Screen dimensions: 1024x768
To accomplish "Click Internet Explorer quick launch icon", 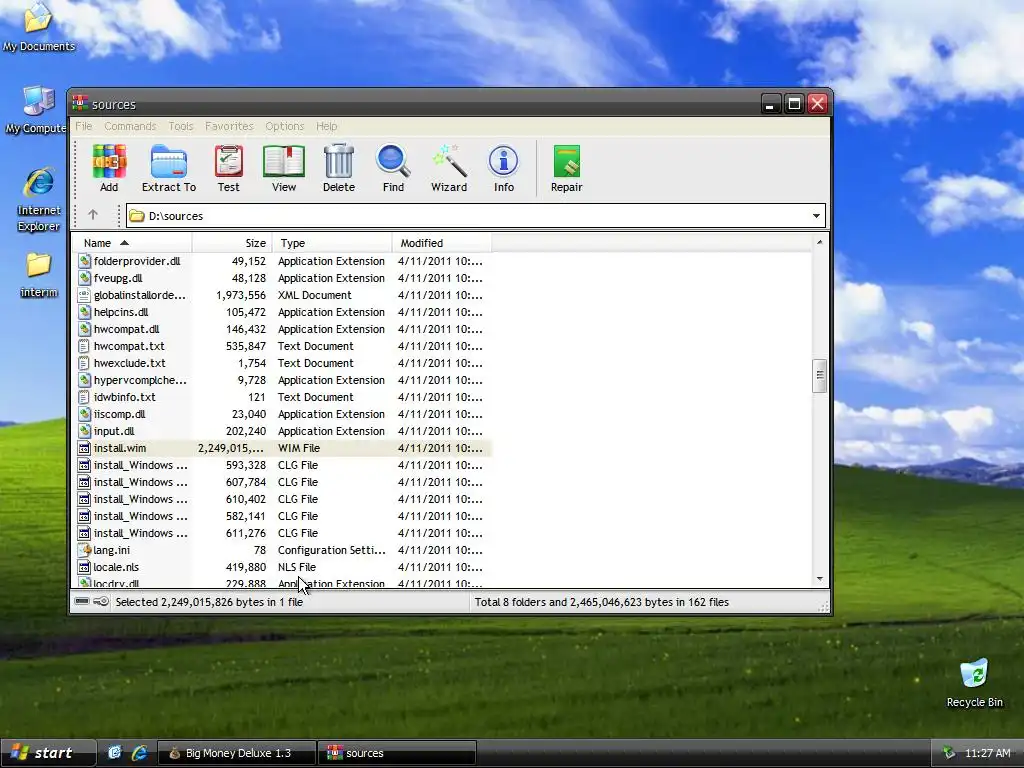I will coord(139,753).
